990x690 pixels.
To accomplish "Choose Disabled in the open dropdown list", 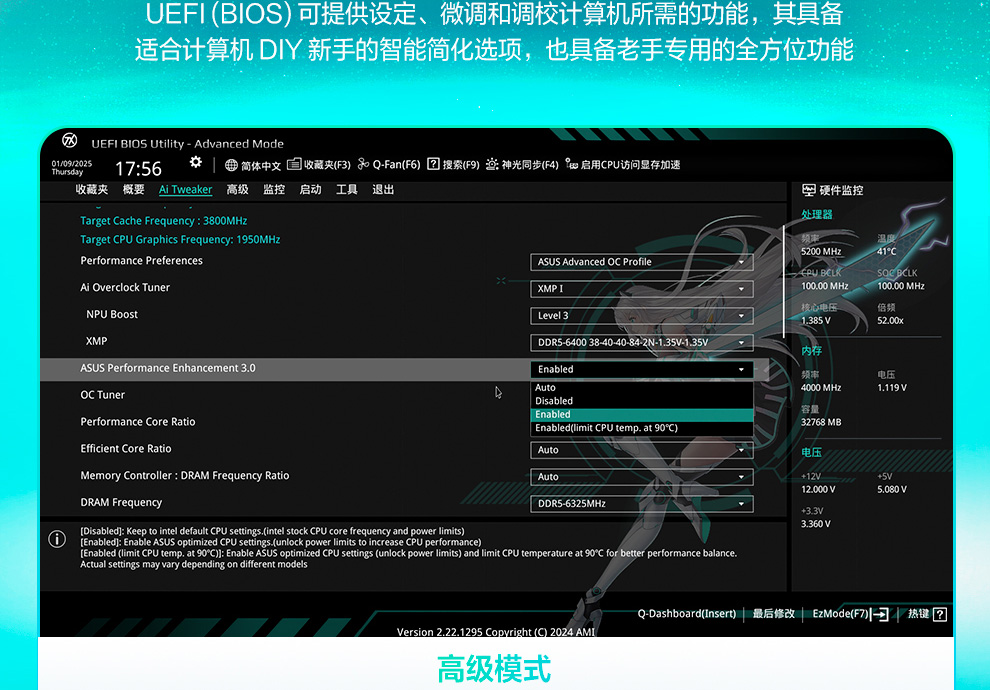I will pyautogui.click(x=641, y=401).
